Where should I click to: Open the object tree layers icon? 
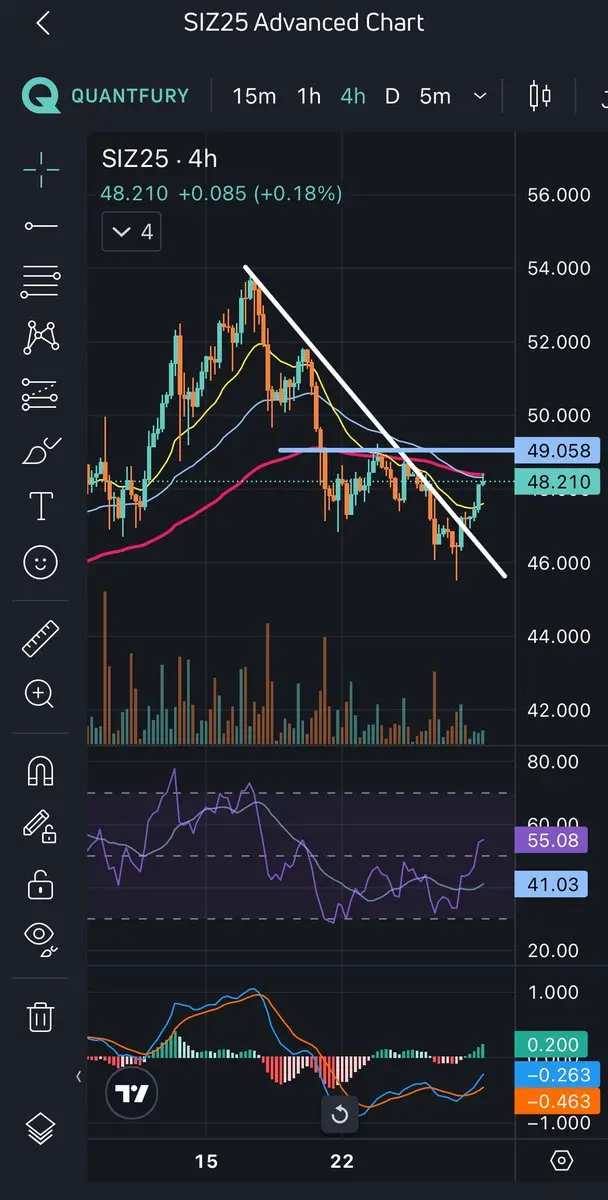pyautogui.click(x=41, y=1130)
